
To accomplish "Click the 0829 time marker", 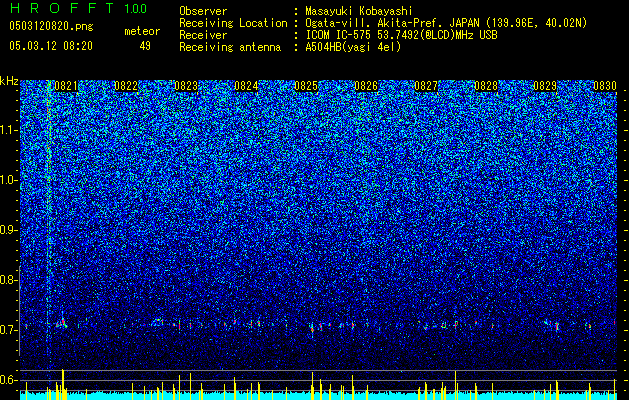I will coord(546,86).
